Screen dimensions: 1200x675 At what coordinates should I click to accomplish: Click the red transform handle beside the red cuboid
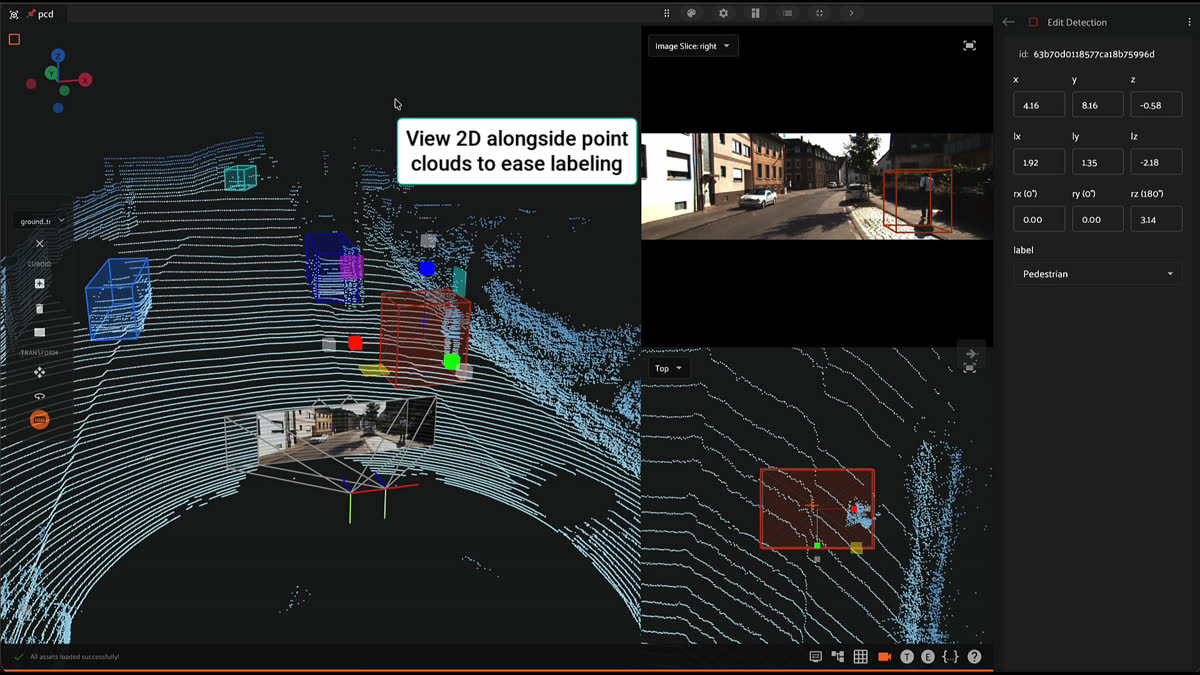355,343
